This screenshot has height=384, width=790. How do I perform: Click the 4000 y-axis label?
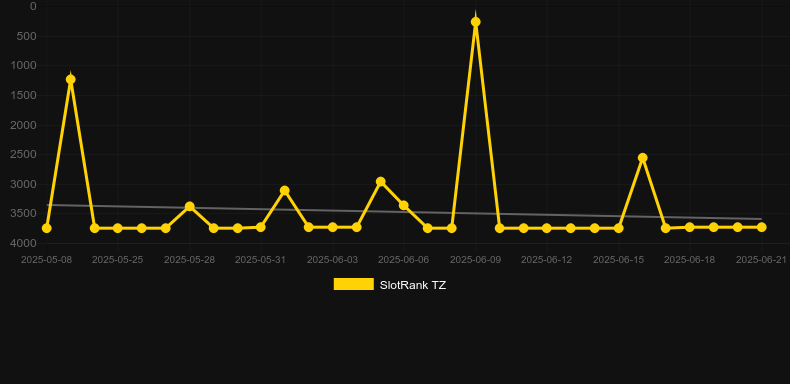pos(24,243)
